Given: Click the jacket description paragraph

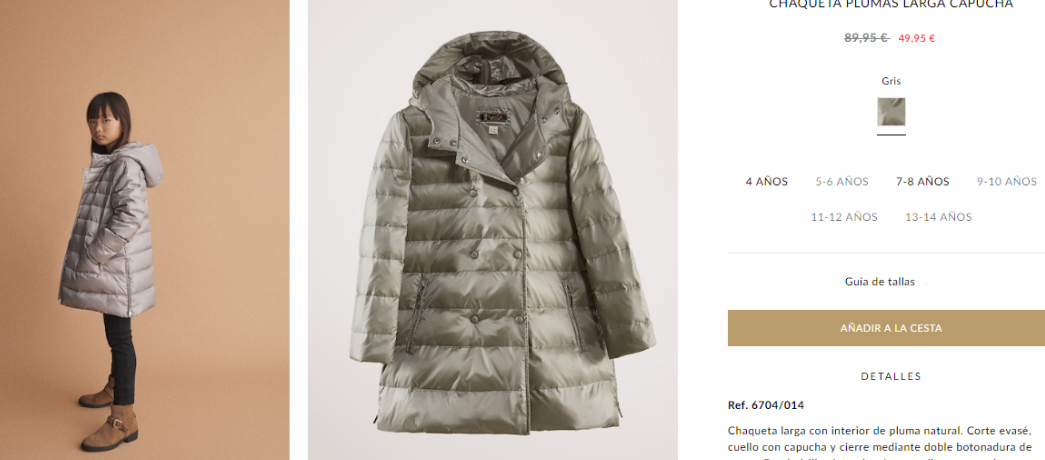Looking at the screenshot, I should [883, 443].
